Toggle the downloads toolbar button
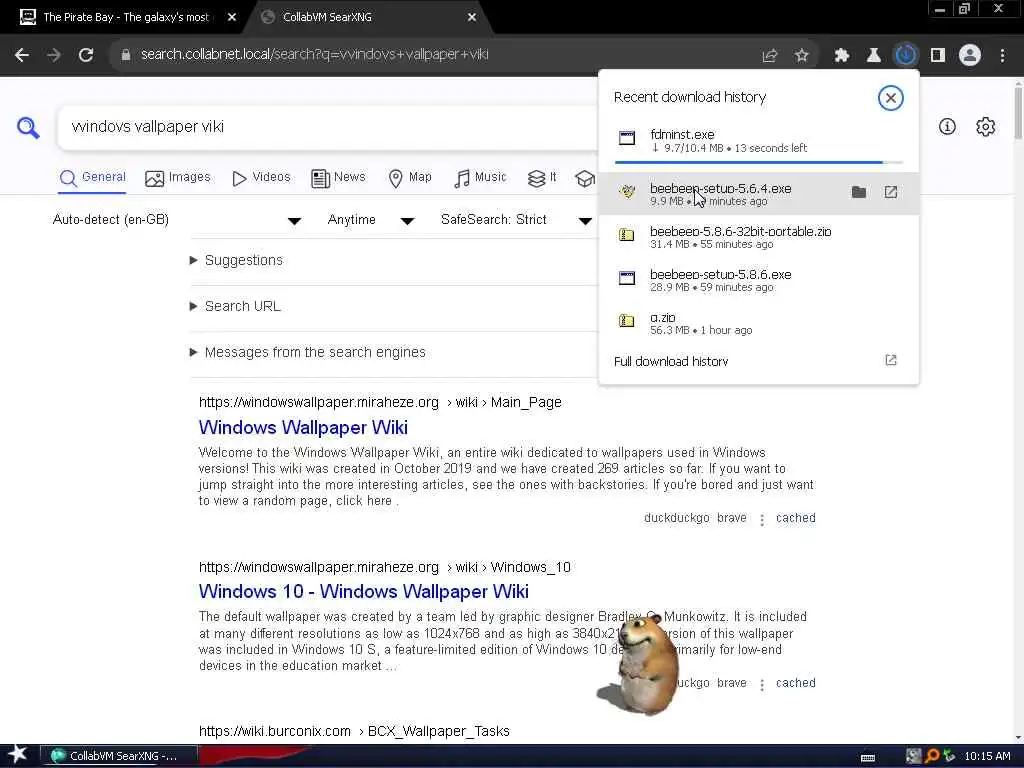This screenshot has width=1024, height=768. 906,56
